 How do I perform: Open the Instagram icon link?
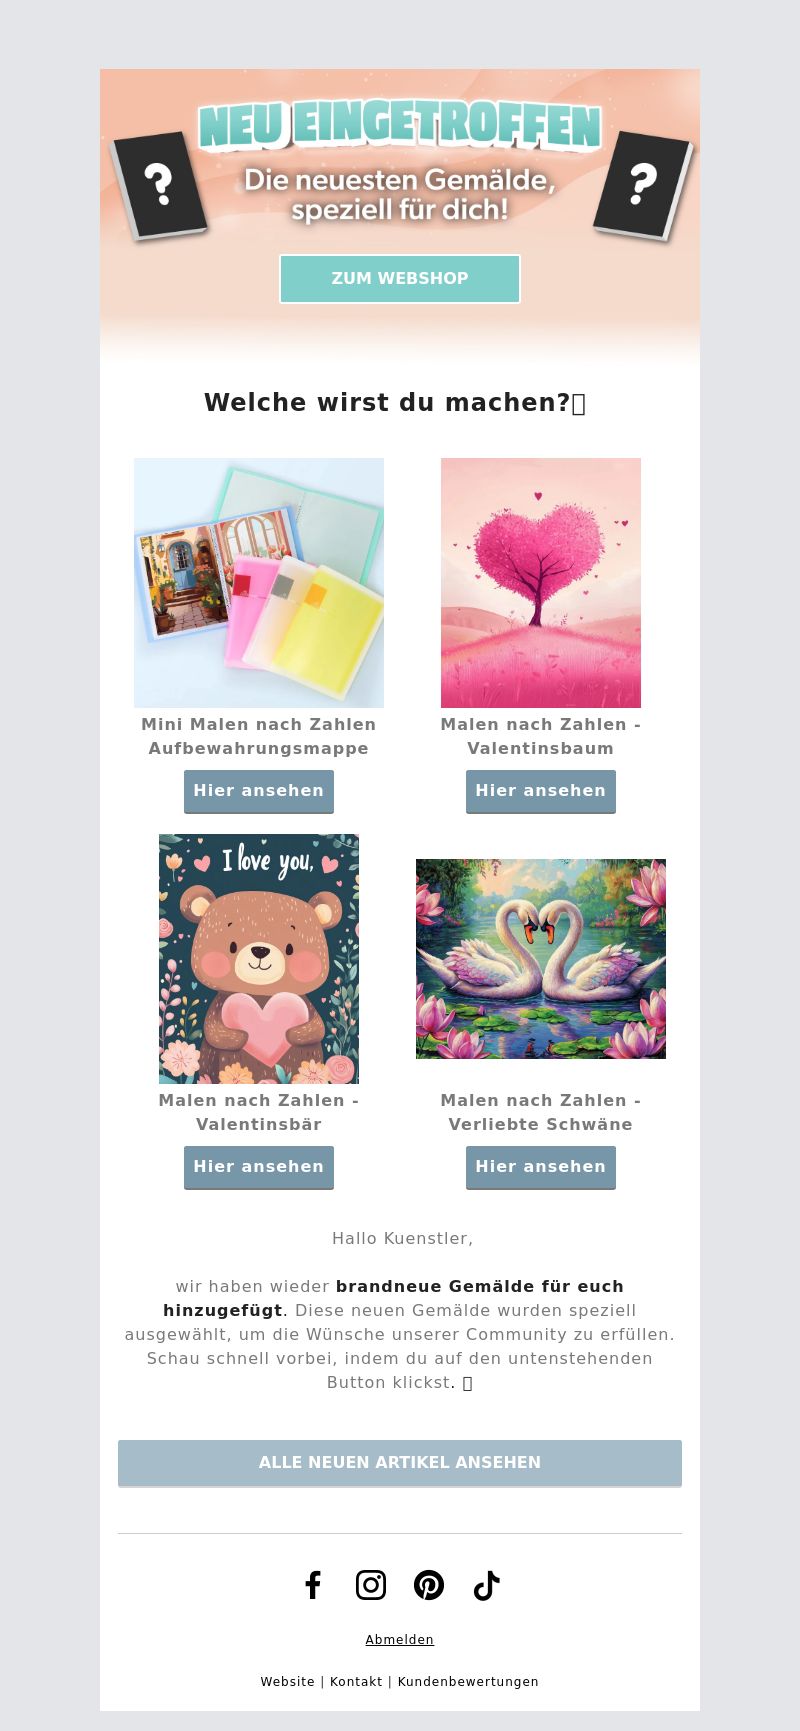(371, 1585)
